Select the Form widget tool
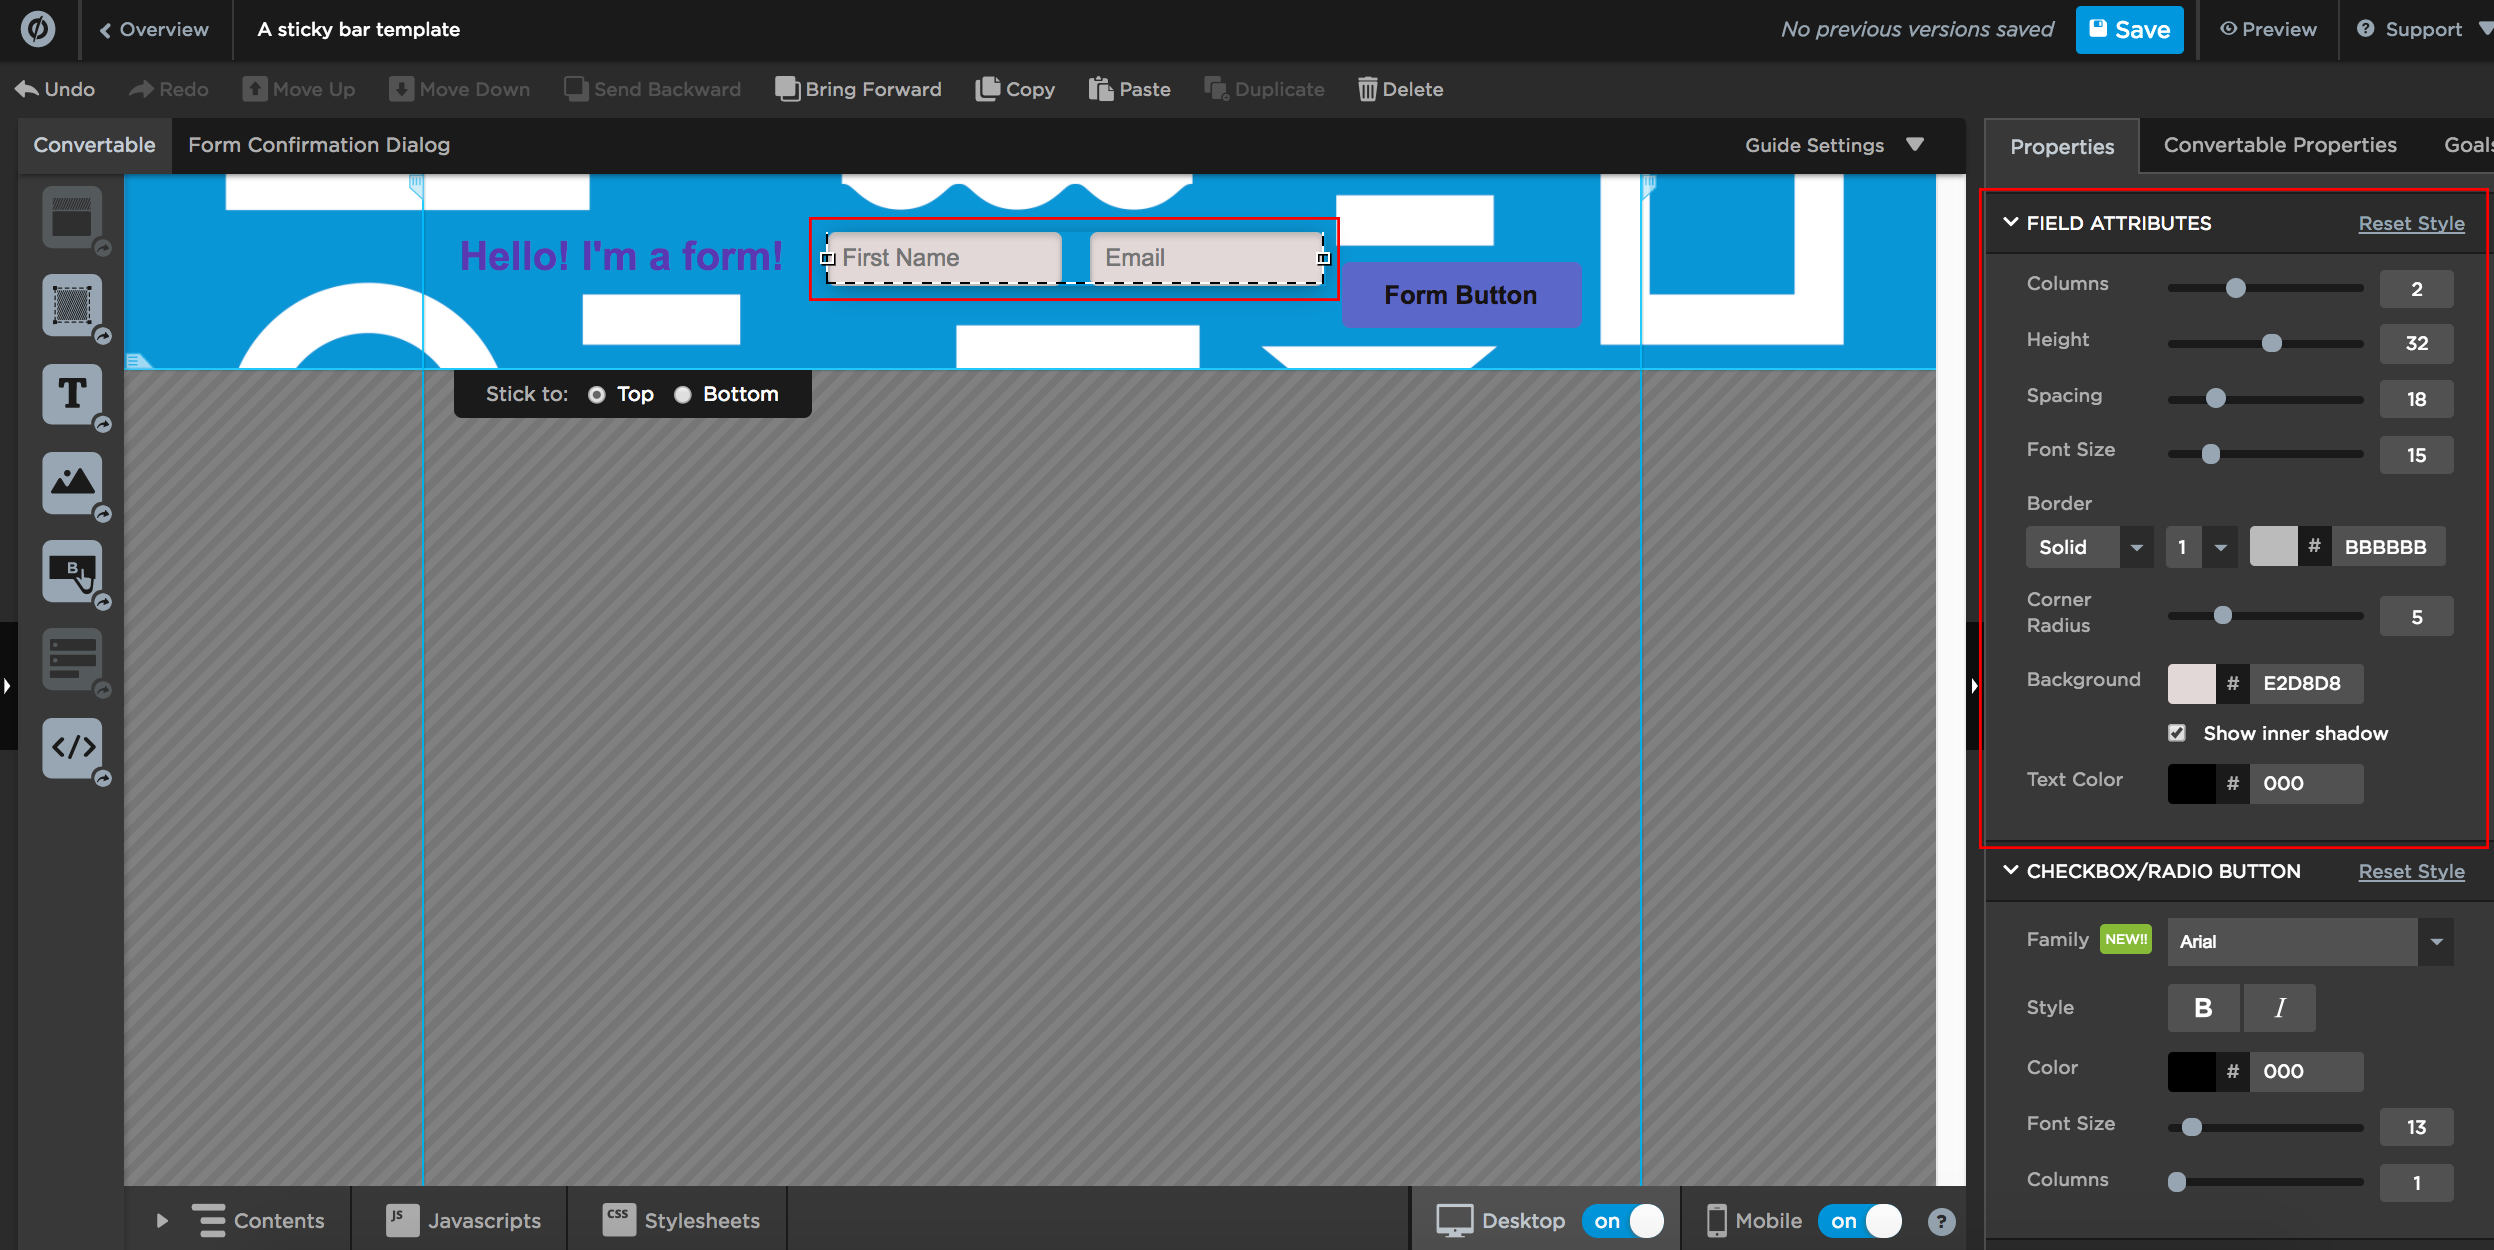The width and height of the screenshot is (2494, 1250). [x=72, y=659]
